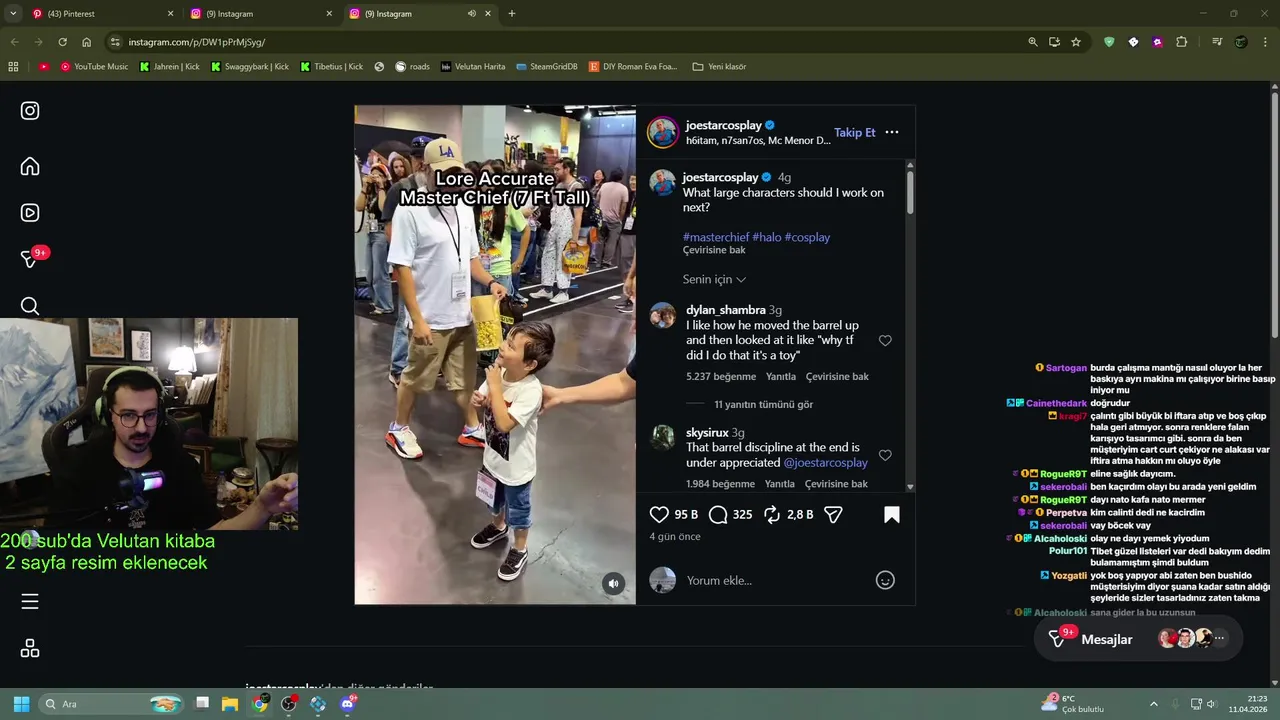Show hidden system tray icons chevron
The height and width of the screenshot is (720, 1280).
click(x=1153, y=704)
